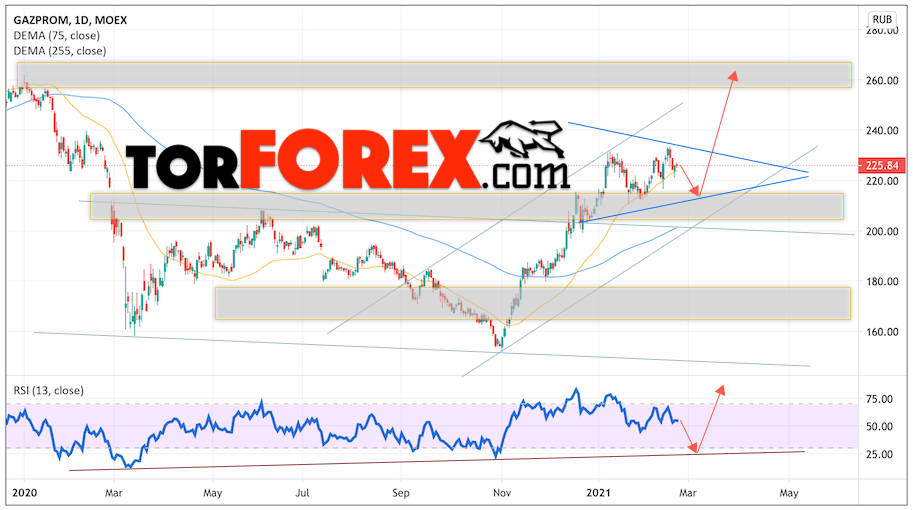Select the DEMA (75, close) indicator label
The height and width of the screenshot is (510, 913).
coord(56,36)
